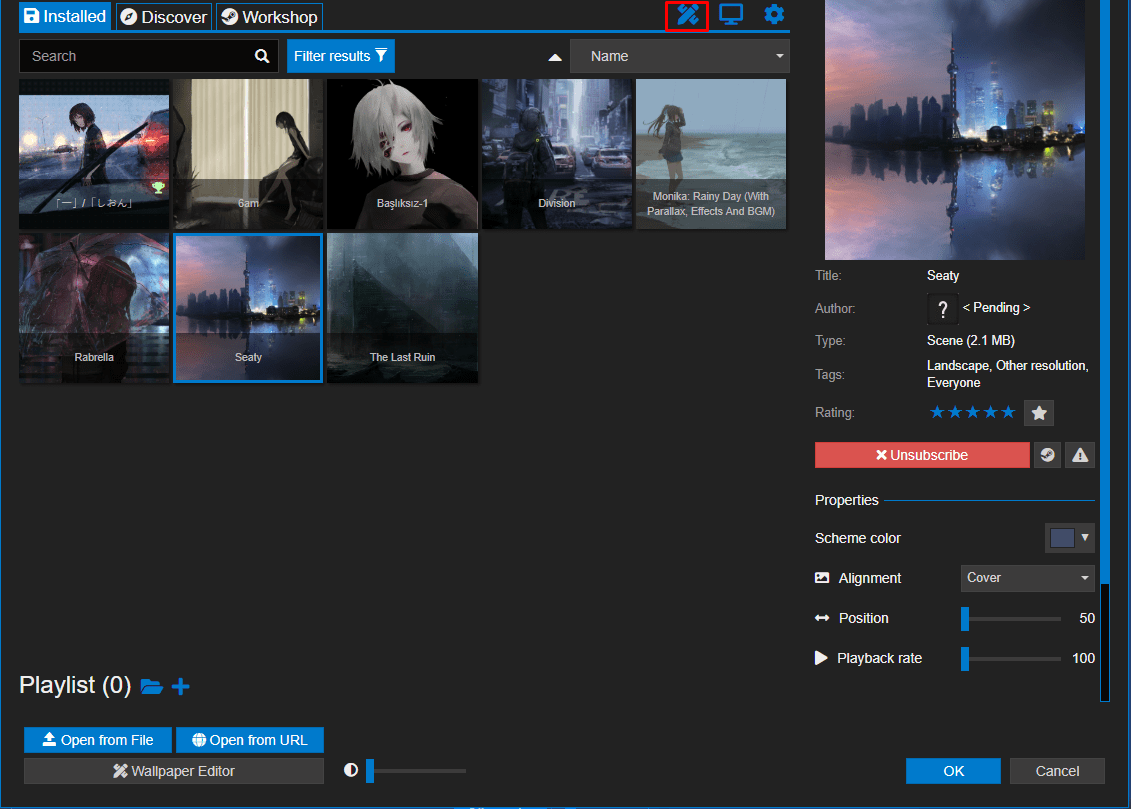Select the Başlıksız-1 wallpaper thumbnail

point(402,154)
